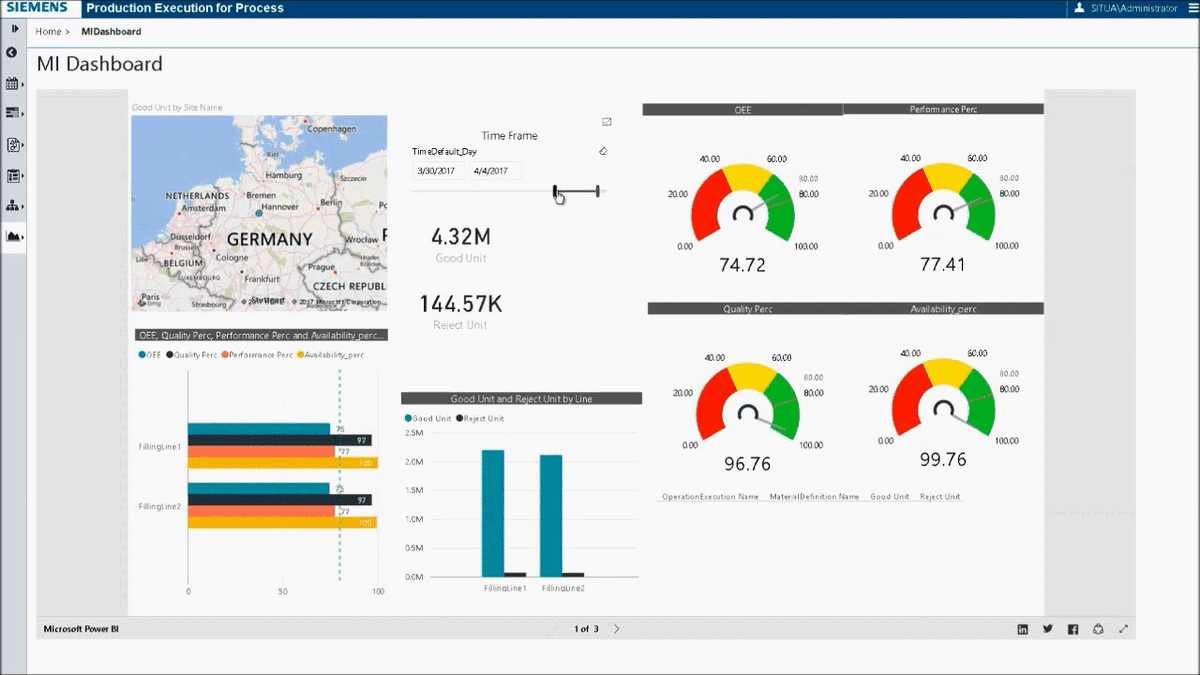Expand the sidebar with the top arrow icon
This screenshot has width=1200, height=675.
tap(14, 29)
